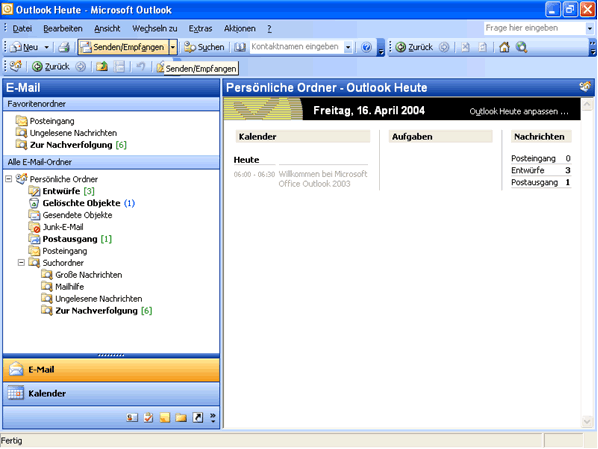Click Entwürfe link under Nachrichten
Viewport: 598px width, 449px height.
[528, 170]
